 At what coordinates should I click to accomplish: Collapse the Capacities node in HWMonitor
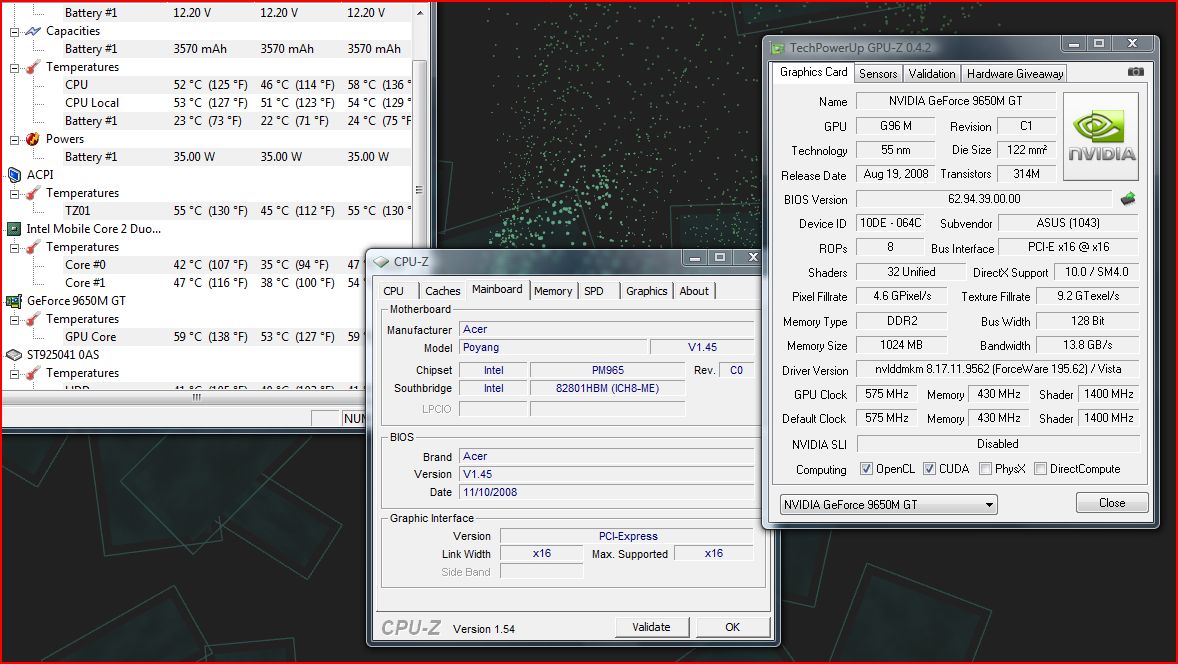click(x=14, y=32)
